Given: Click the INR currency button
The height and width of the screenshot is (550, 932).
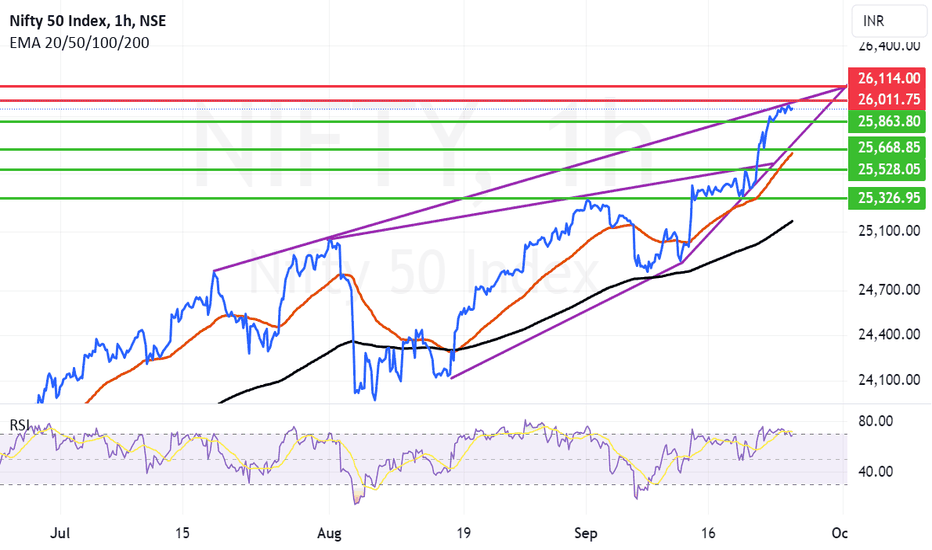Looking at the screenshot, I should (889, 21).
